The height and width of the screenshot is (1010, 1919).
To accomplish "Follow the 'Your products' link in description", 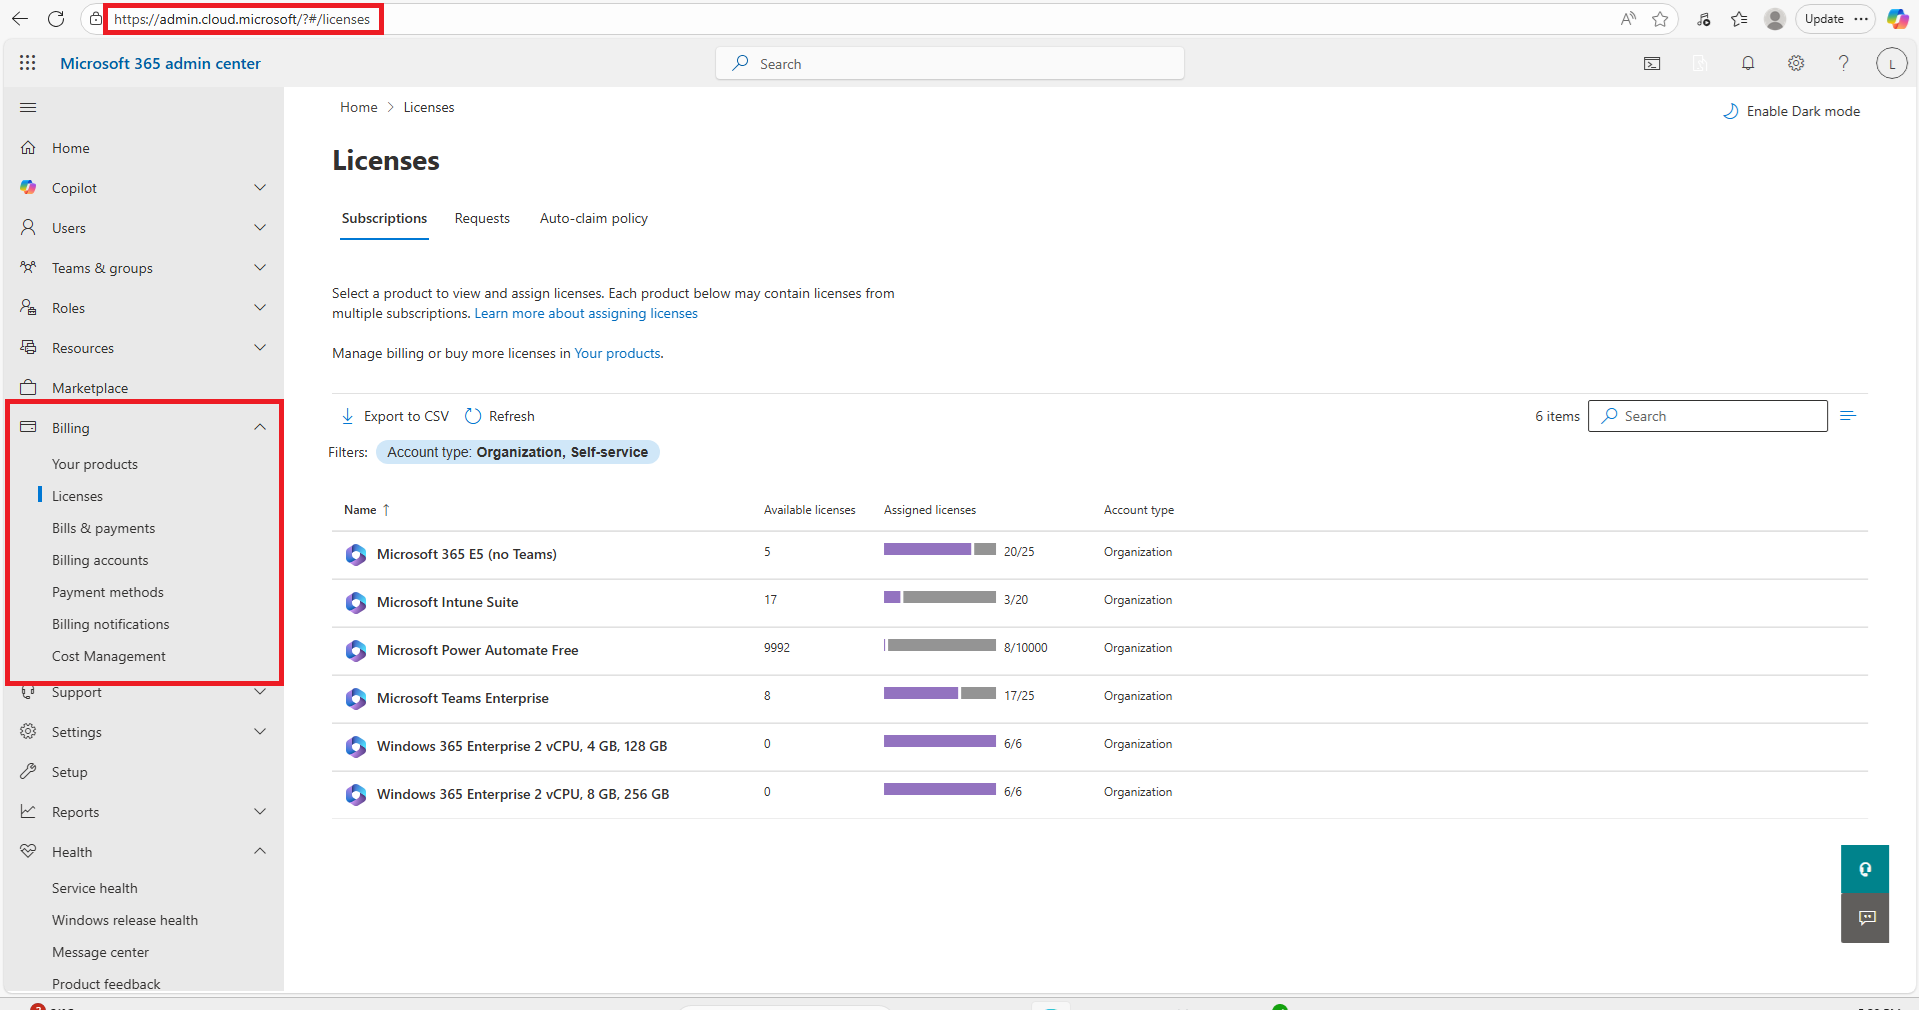I will [x=617, y=353].
